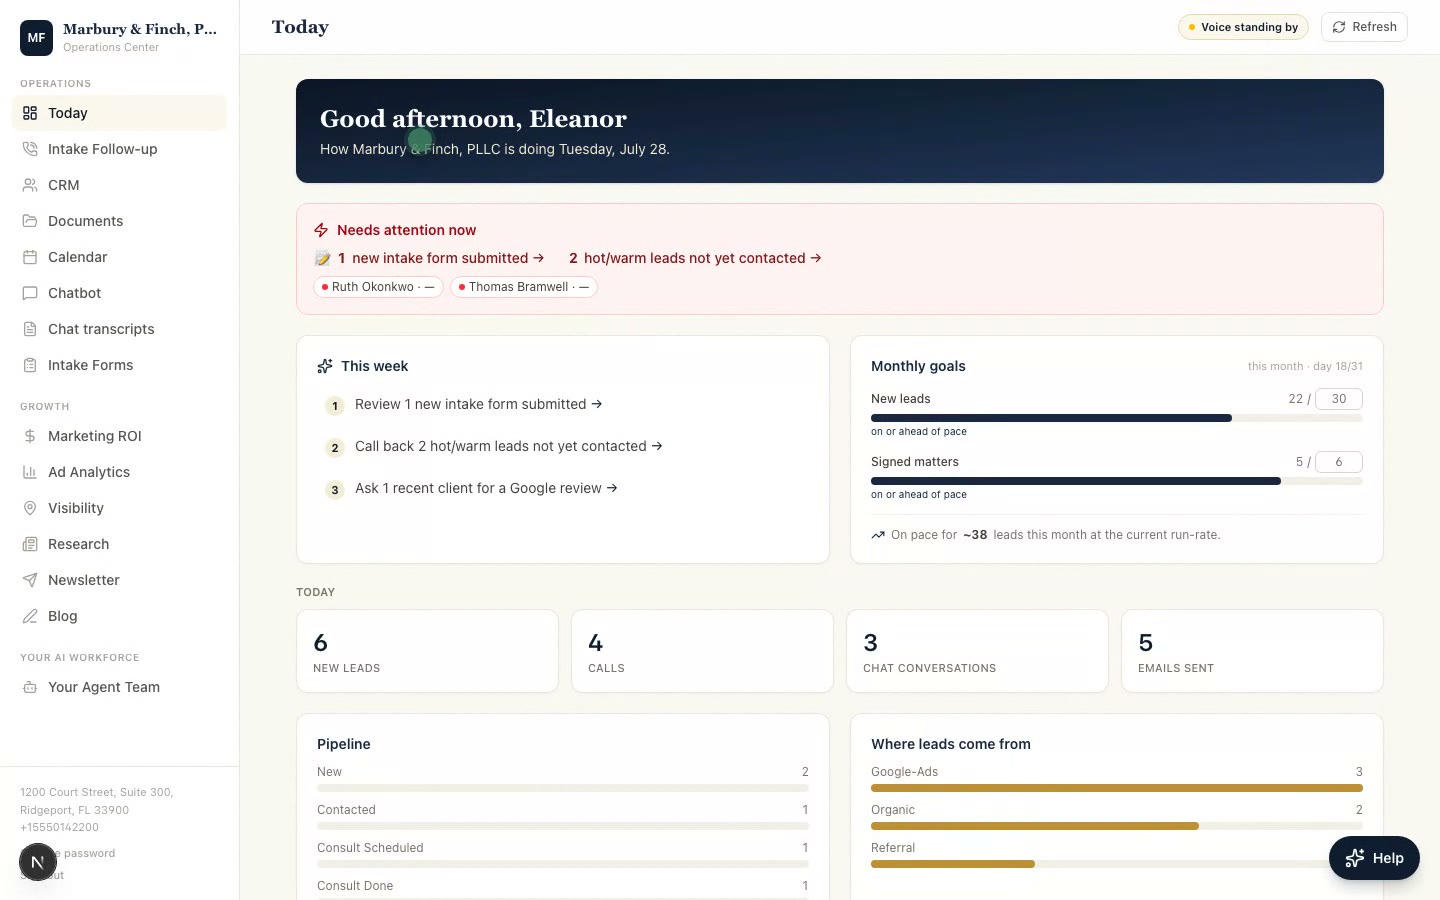
Task: Open the Ad Analytics page
Action: pos(119,472)
